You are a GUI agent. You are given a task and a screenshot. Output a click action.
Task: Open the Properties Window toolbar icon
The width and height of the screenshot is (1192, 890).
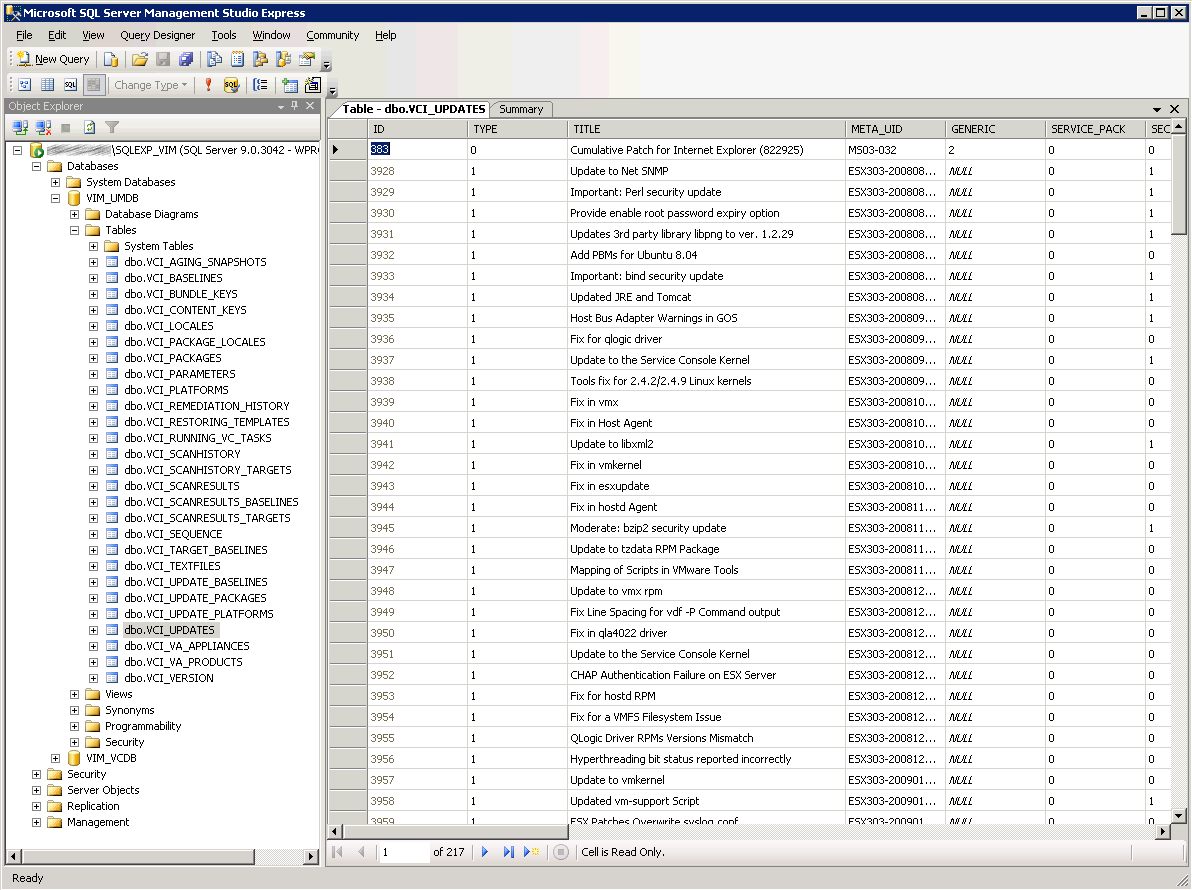tap(307, 59)
